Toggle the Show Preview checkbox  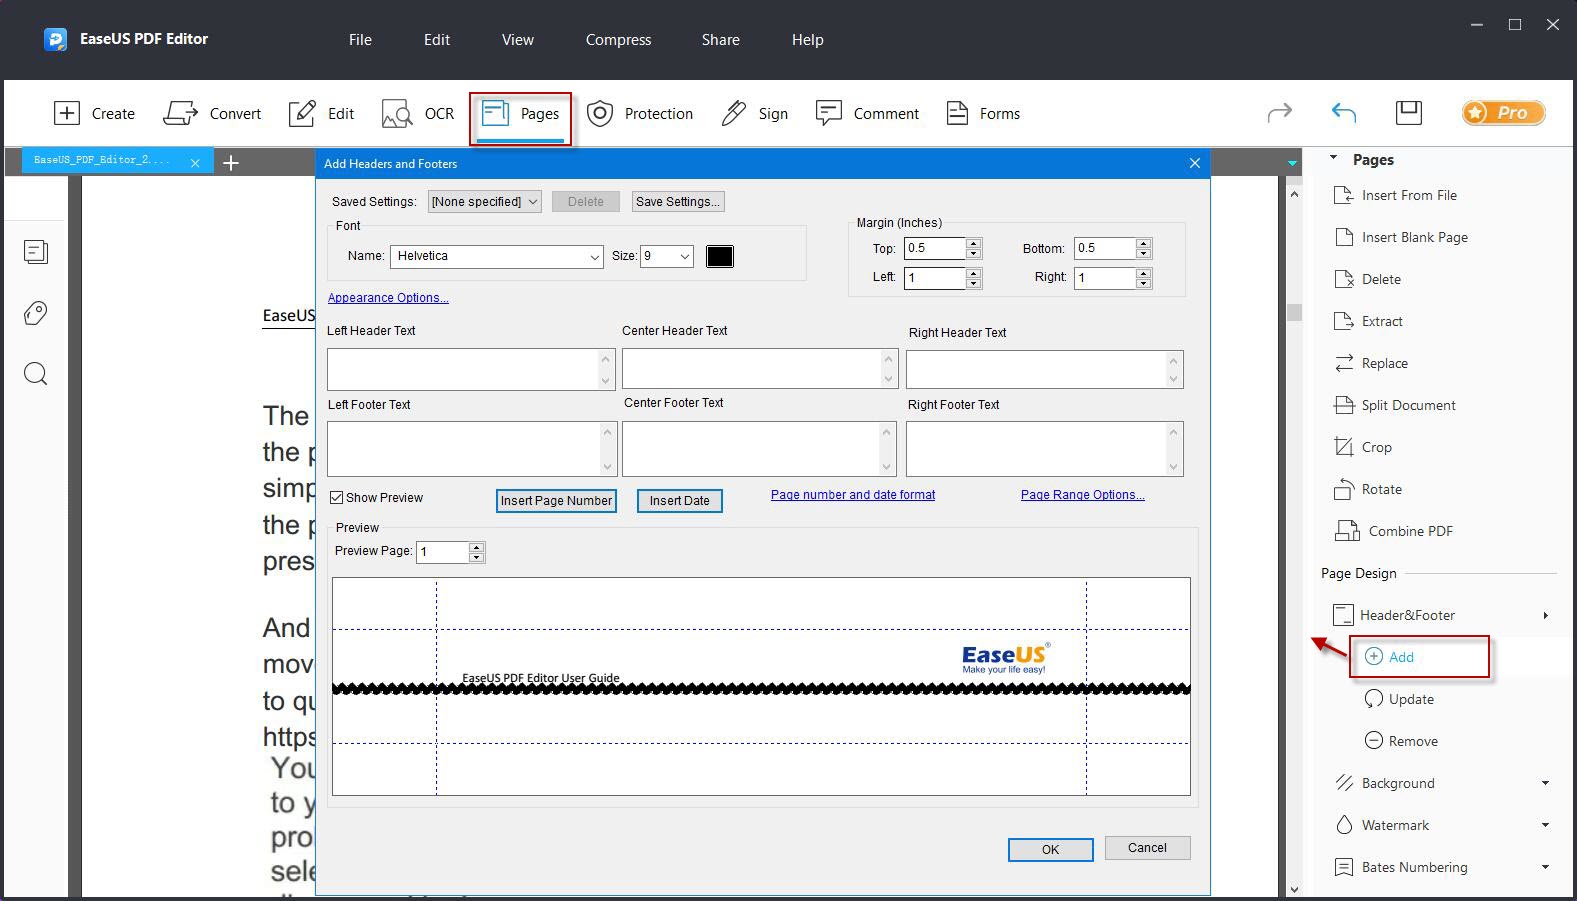[x=337, y=497]
